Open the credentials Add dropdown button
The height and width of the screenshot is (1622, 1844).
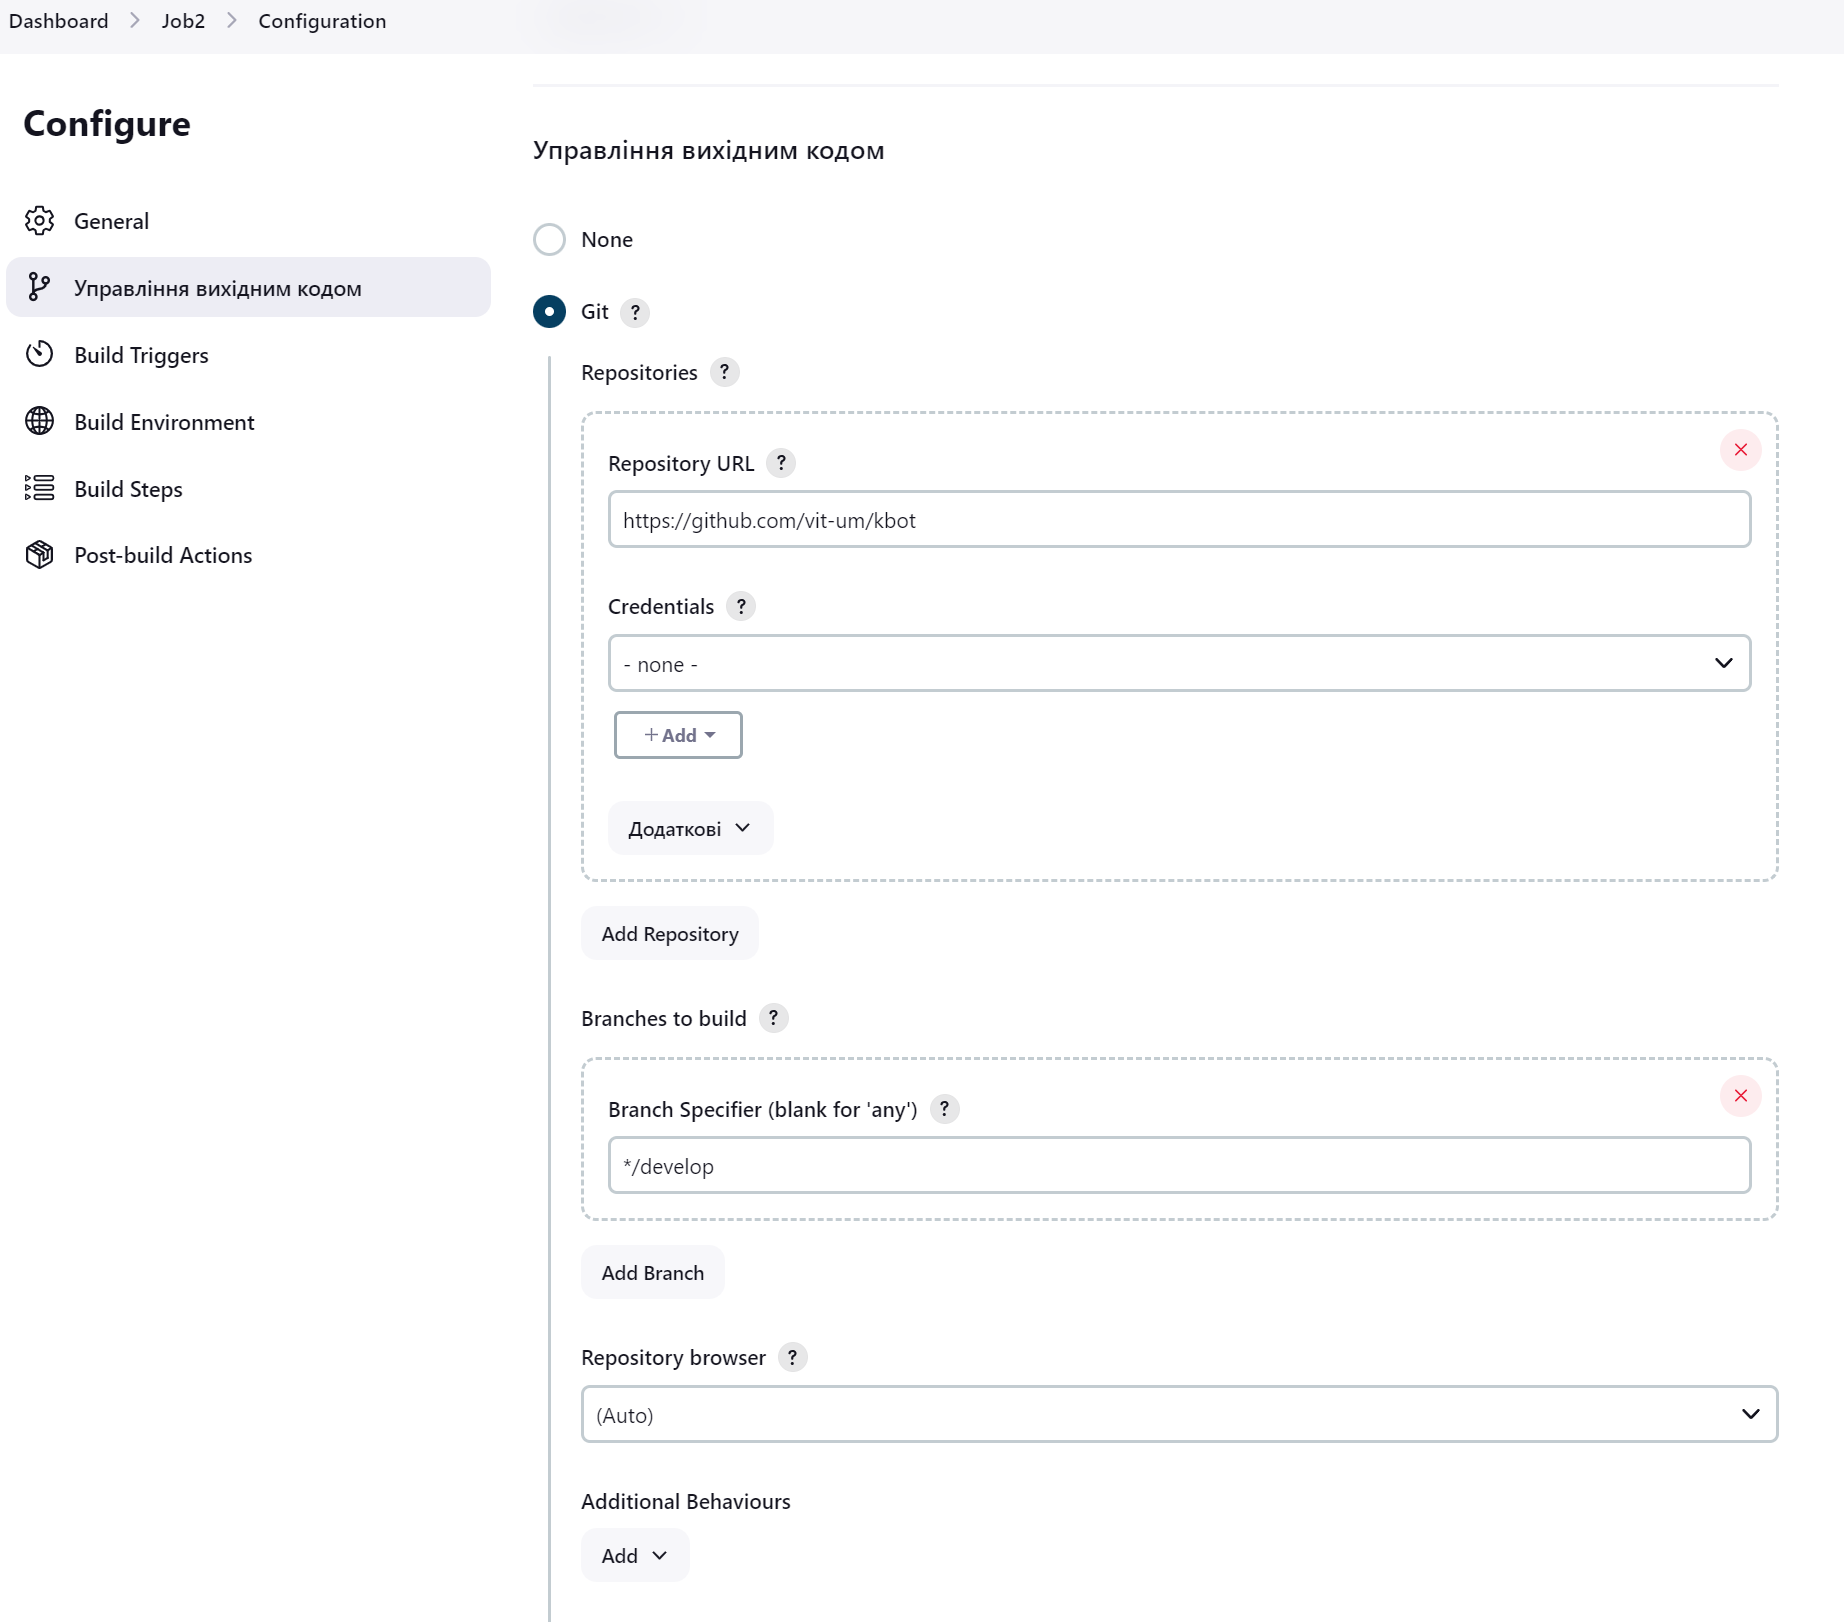coord(678,736)
